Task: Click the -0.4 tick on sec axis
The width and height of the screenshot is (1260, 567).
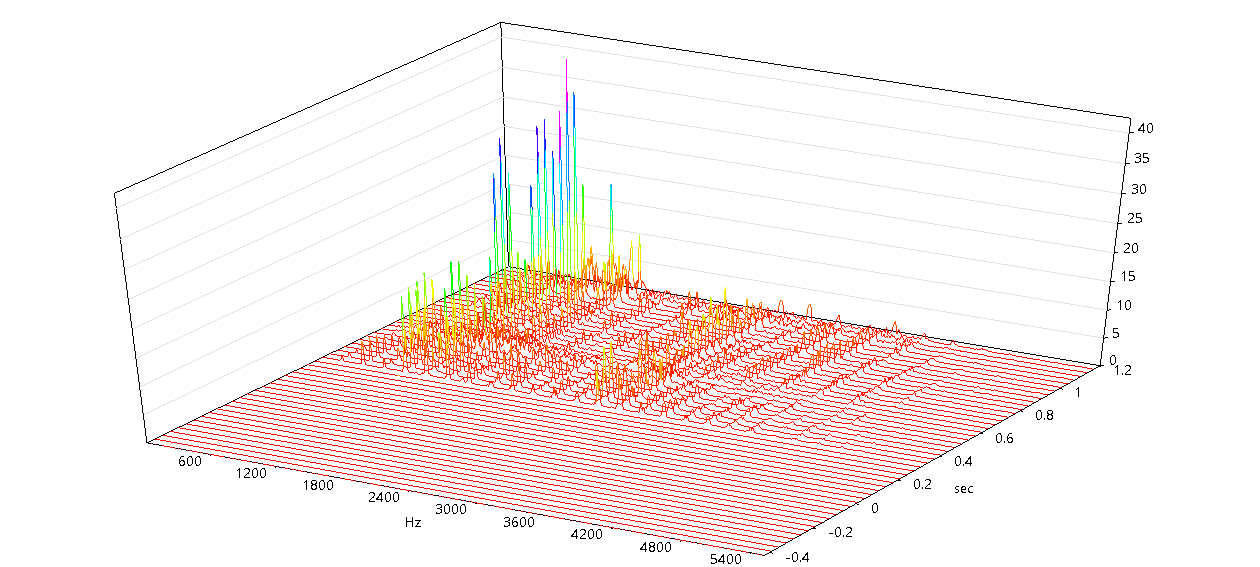Action: point(800,557)
